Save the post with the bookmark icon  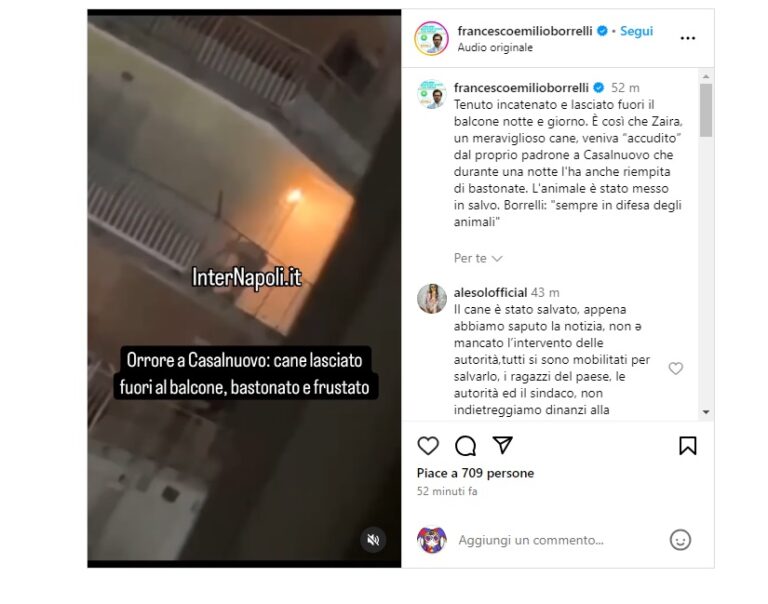click(688, 445)
